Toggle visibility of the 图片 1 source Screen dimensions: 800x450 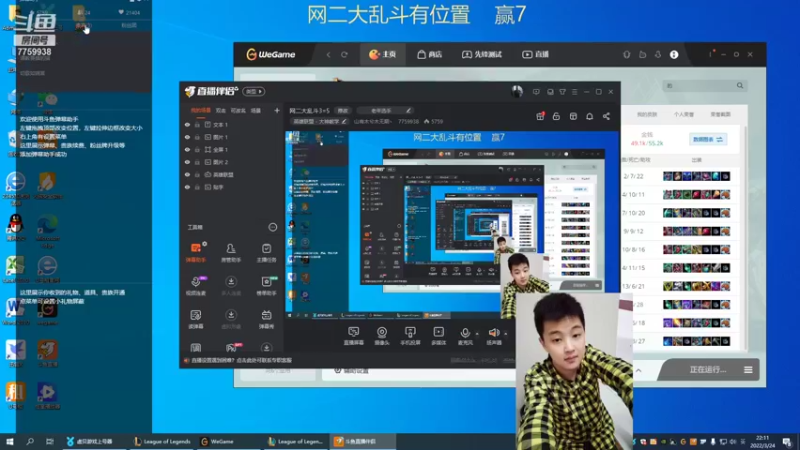coord(187,137)
